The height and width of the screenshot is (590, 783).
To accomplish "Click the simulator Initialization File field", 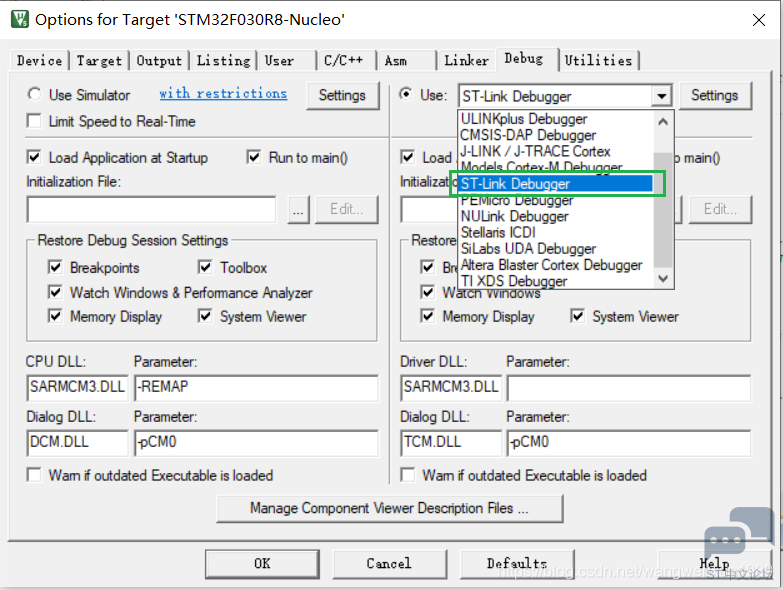I will click(151, 209).
